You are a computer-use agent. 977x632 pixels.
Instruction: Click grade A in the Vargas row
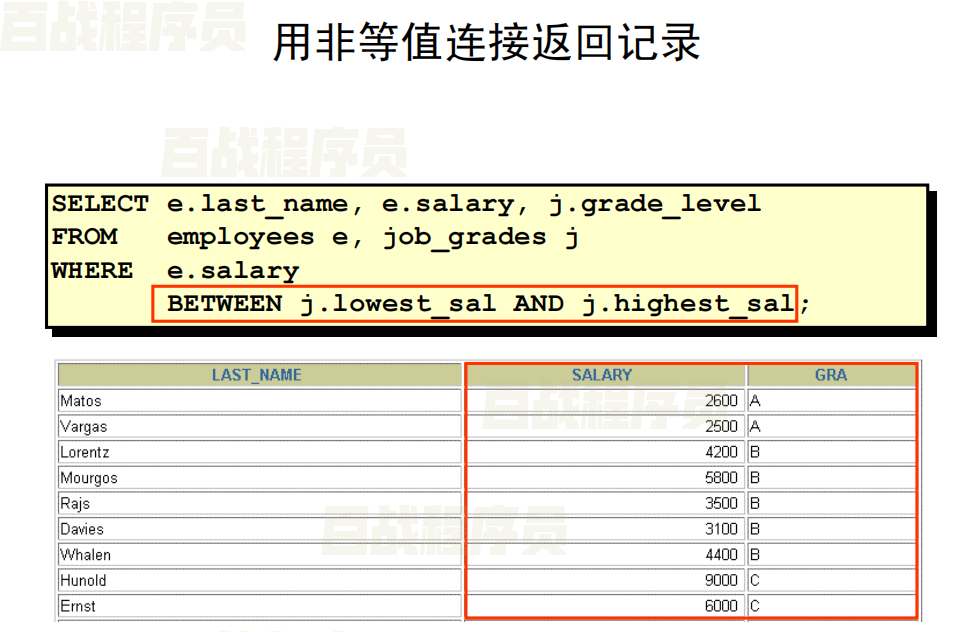coord(756,427)
